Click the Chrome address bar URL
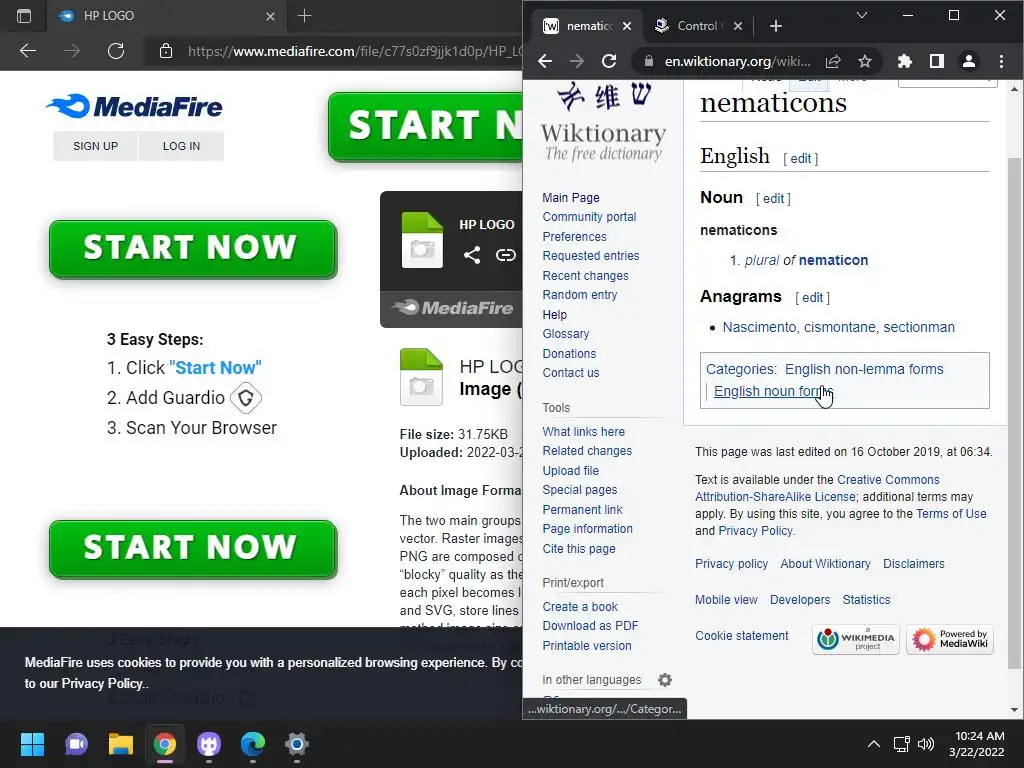Screen dimensions: 1024x768 pos(737,61)
